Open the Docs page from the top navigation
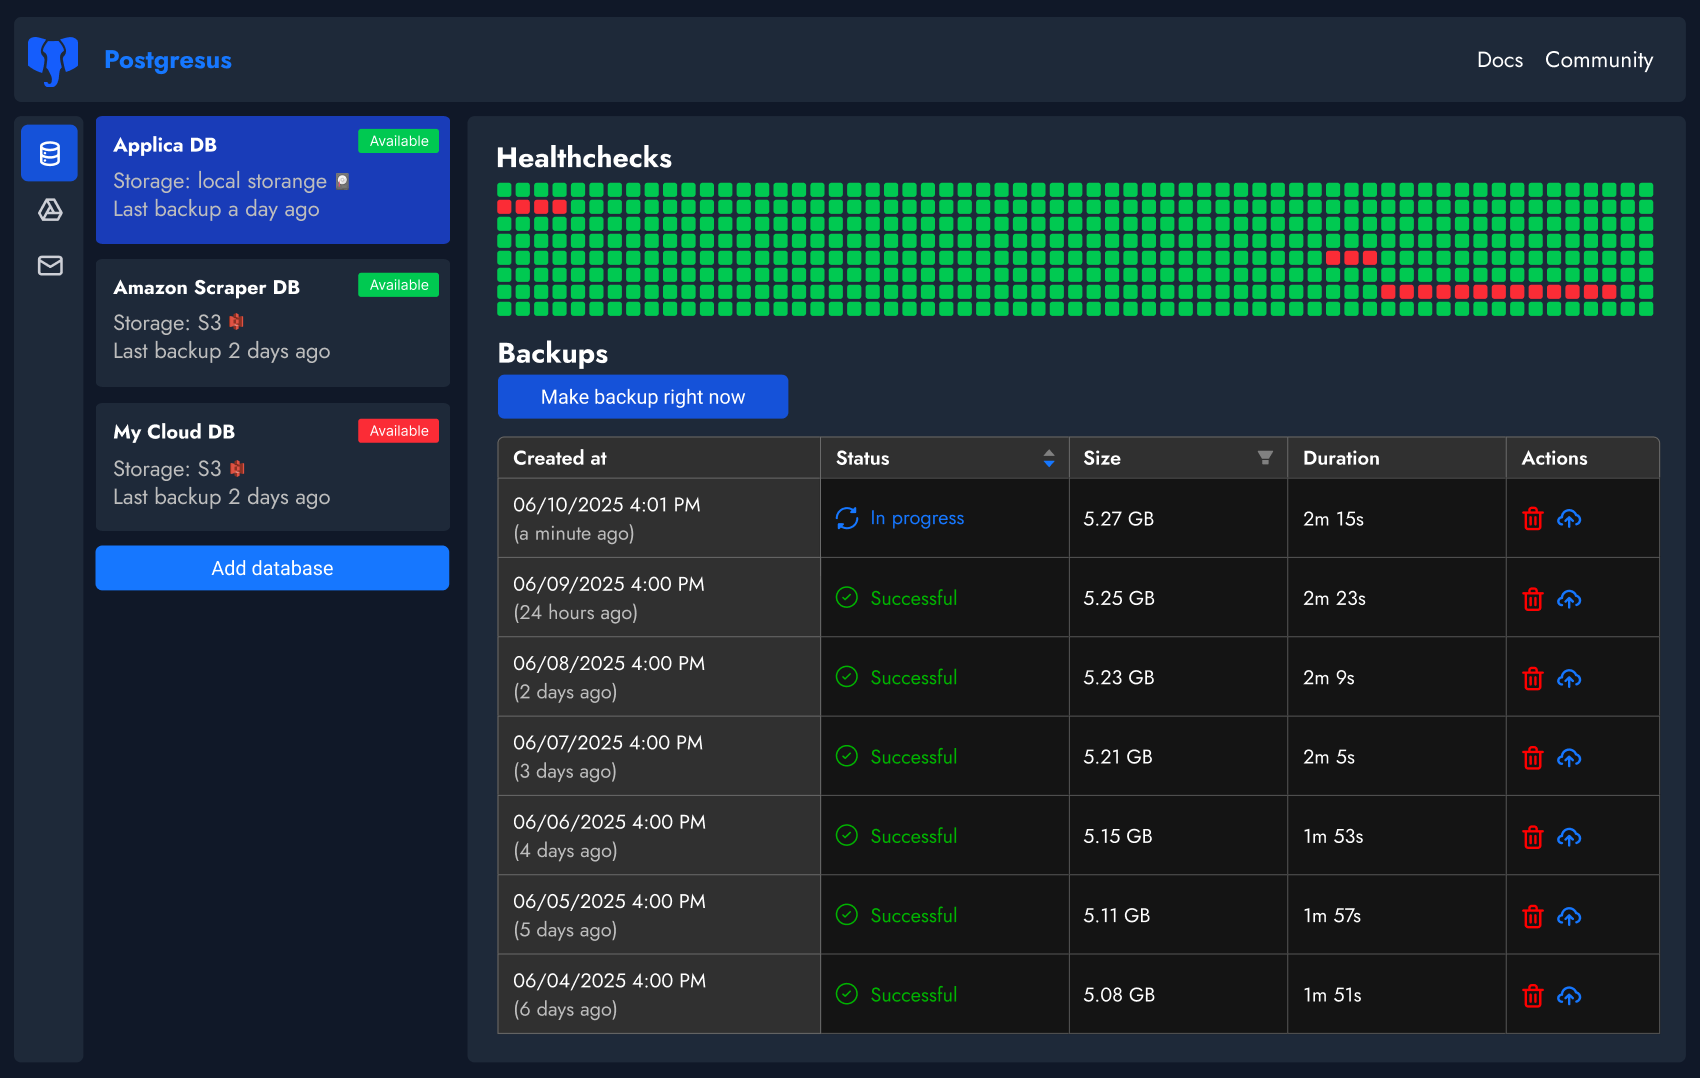 (1499, 60)
